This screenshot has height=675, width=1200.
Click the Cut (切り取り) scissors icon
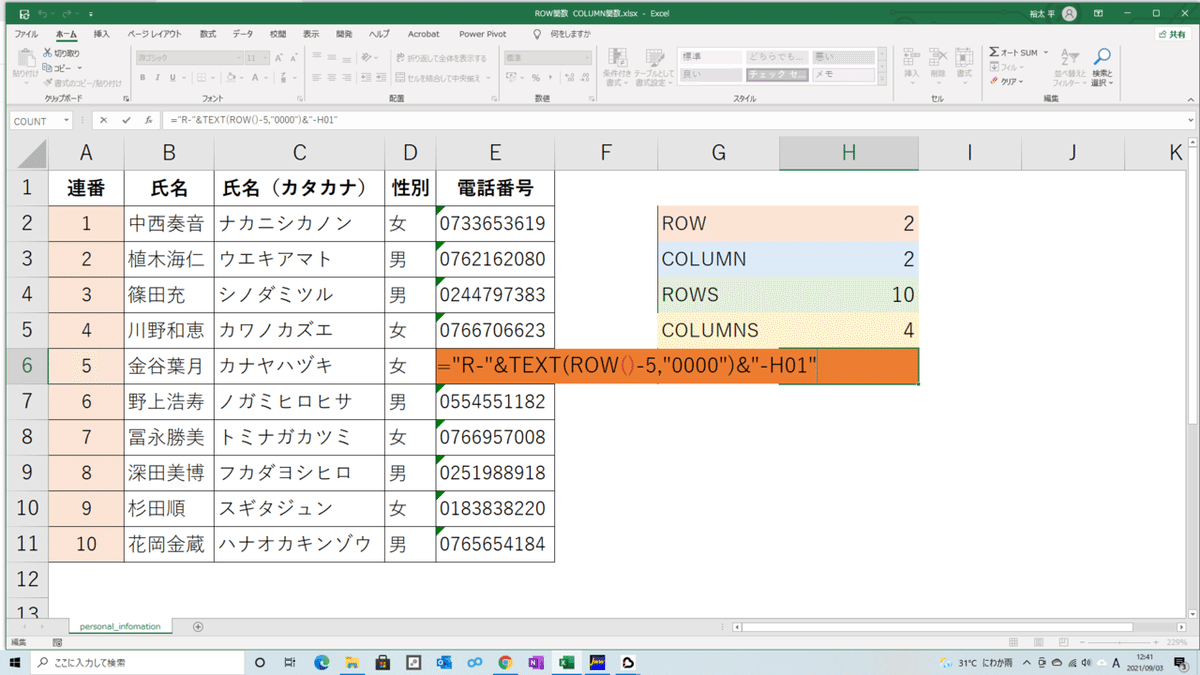48,53
